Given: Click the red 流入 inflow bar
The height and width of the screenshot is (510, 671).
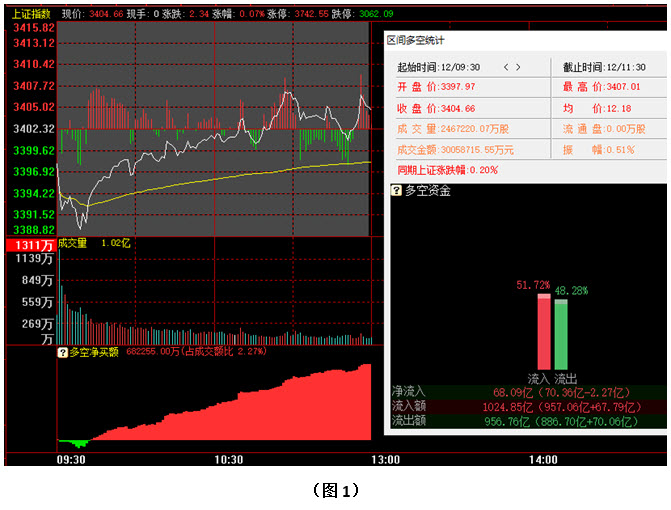Looking at the screenshot, I should [x=544, y=332].
